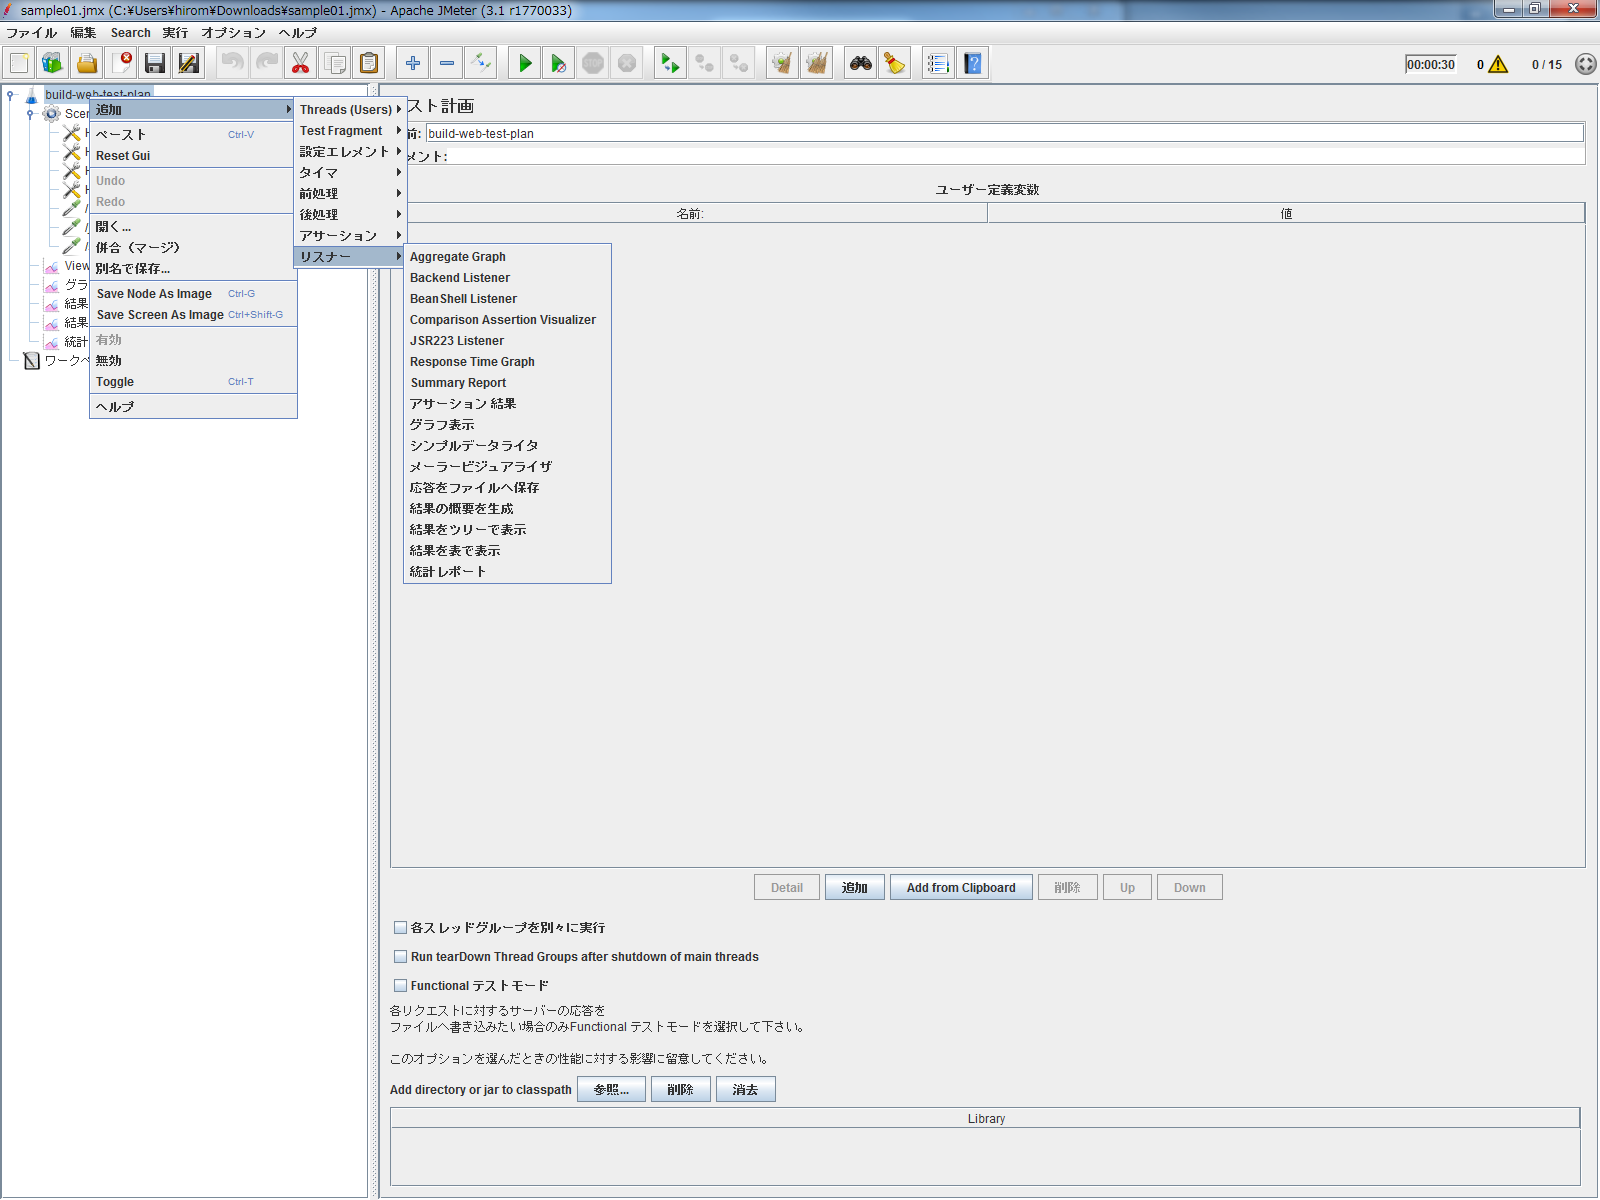Screen dimensions: 1600x1200
Task: Select Response Time Graph listener
Action: click(507, 362)
